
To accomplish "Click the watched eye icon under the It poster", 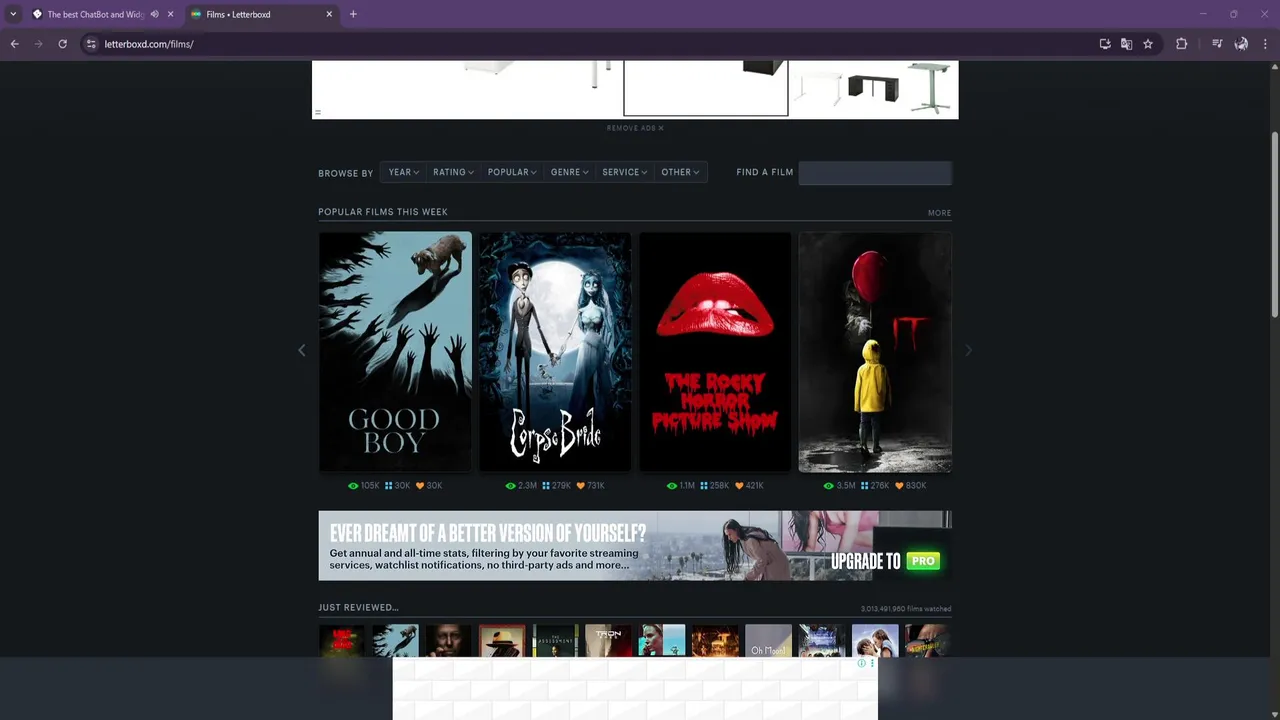I will pyautogui.click(x=829, y=486).
